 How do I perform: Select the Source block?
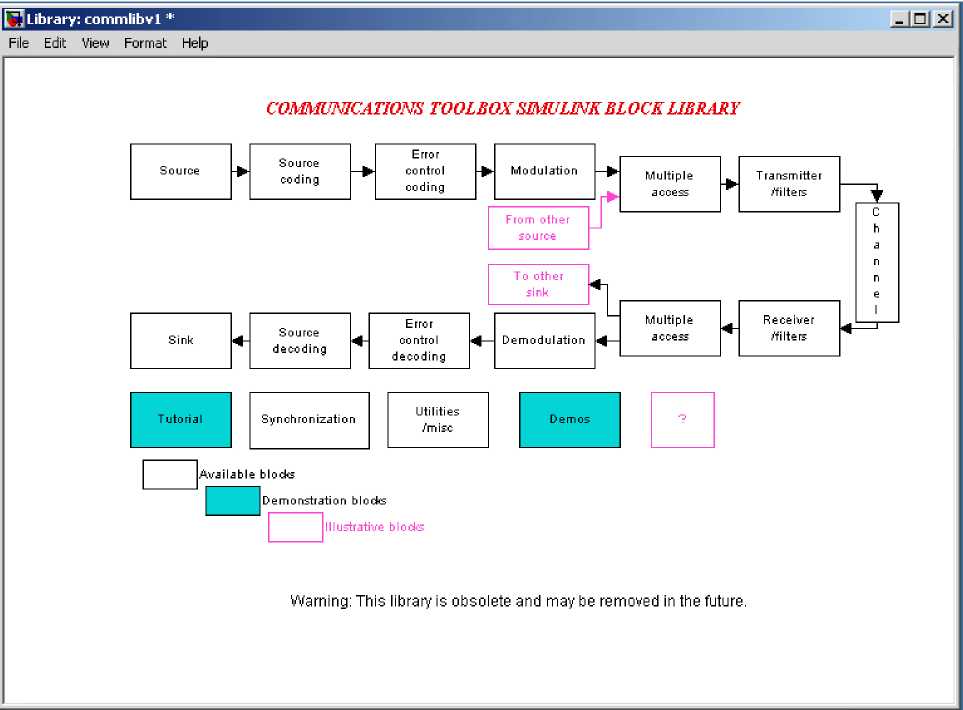point(181,171)
